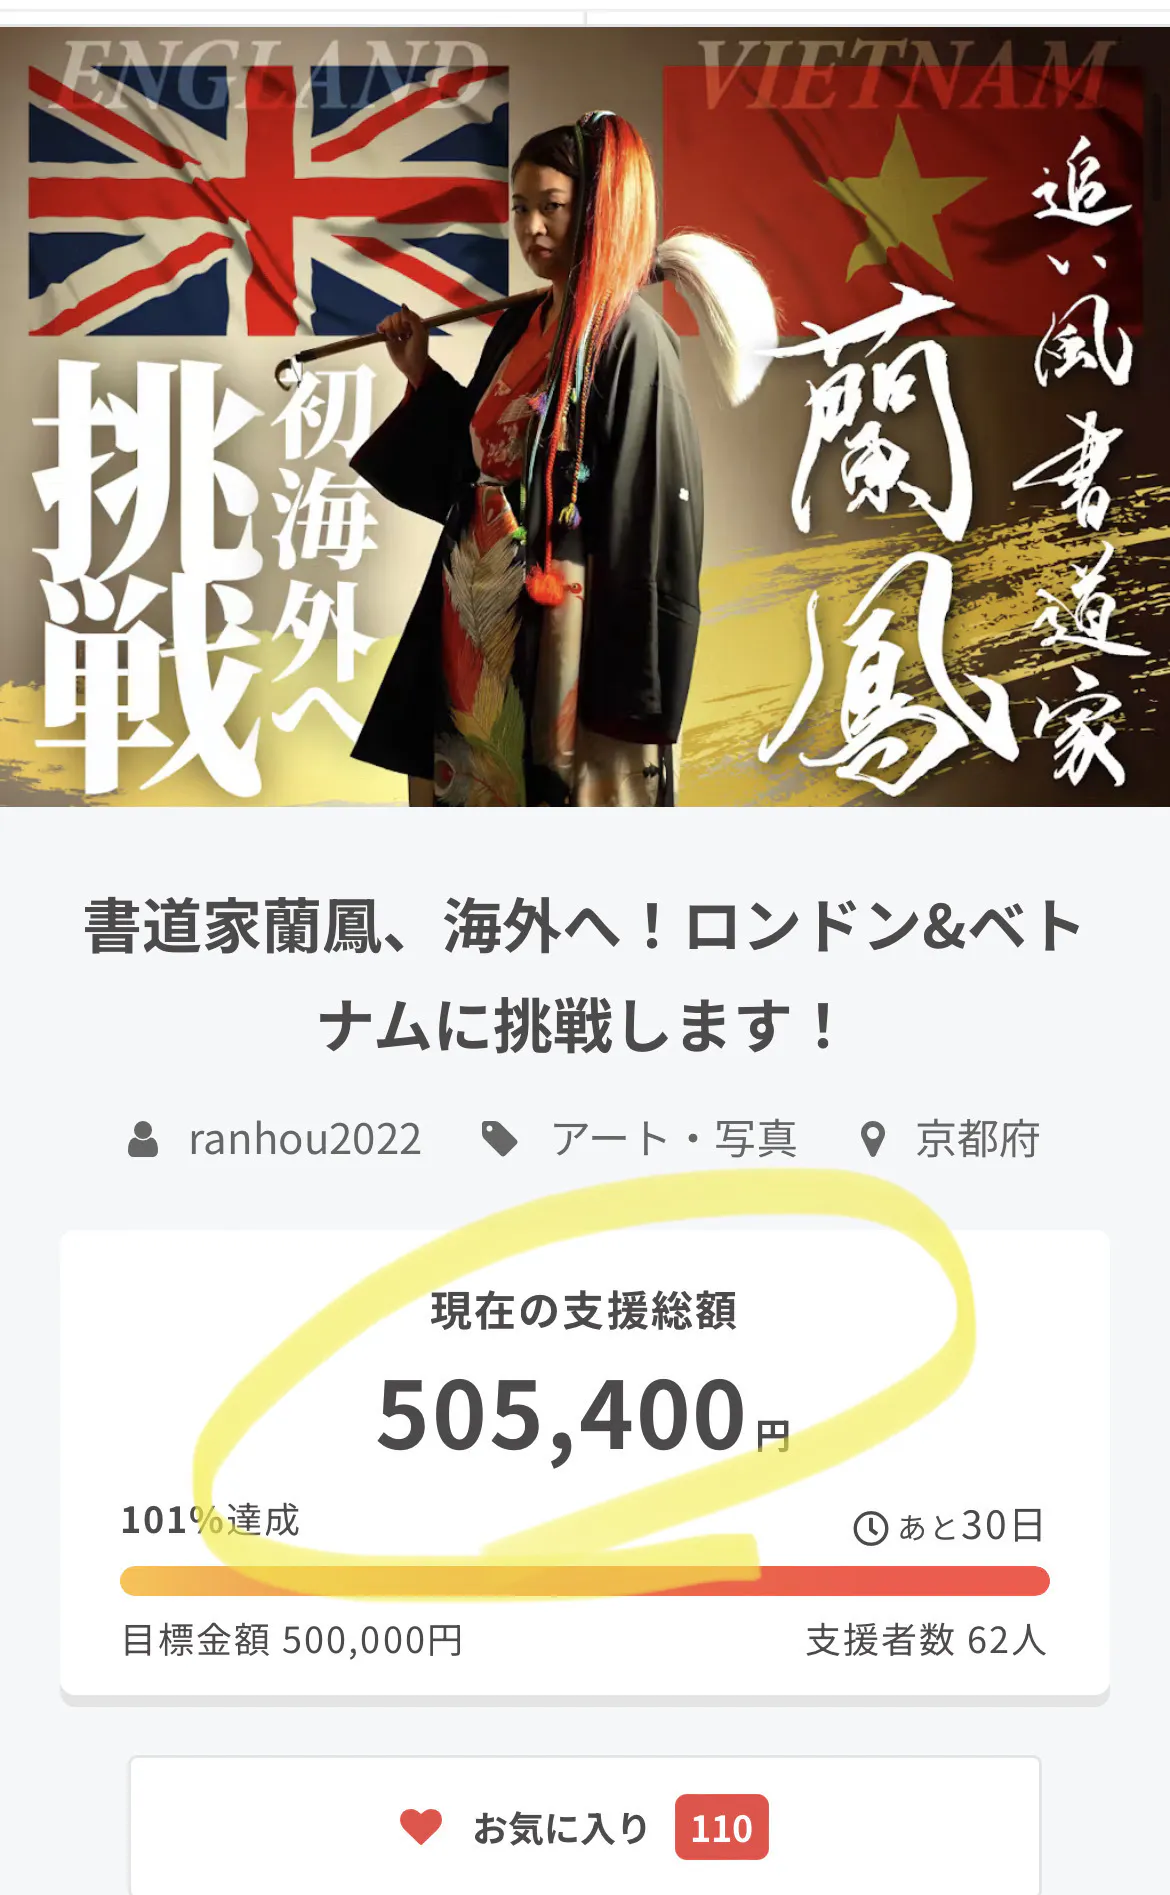Click the 現在の支援総額 heading
The width and height of the screenshot is (1170, 1895).
click(x=584, y=1311)
